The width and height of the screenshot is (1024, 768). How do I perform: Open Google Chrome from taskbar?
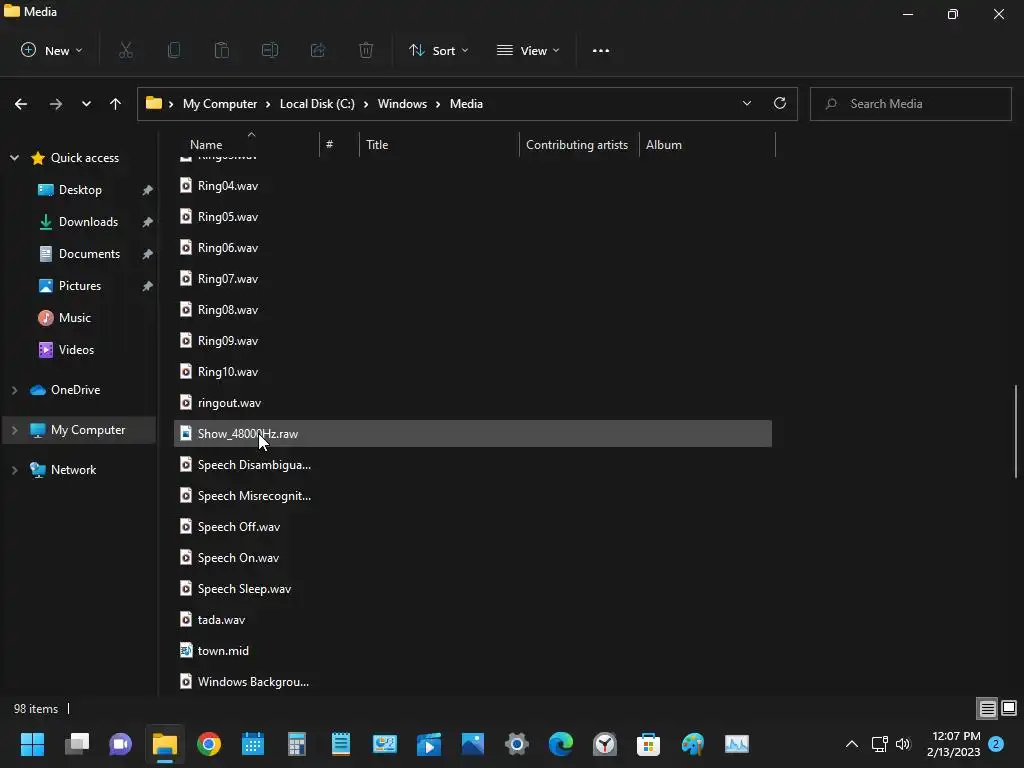209,744
